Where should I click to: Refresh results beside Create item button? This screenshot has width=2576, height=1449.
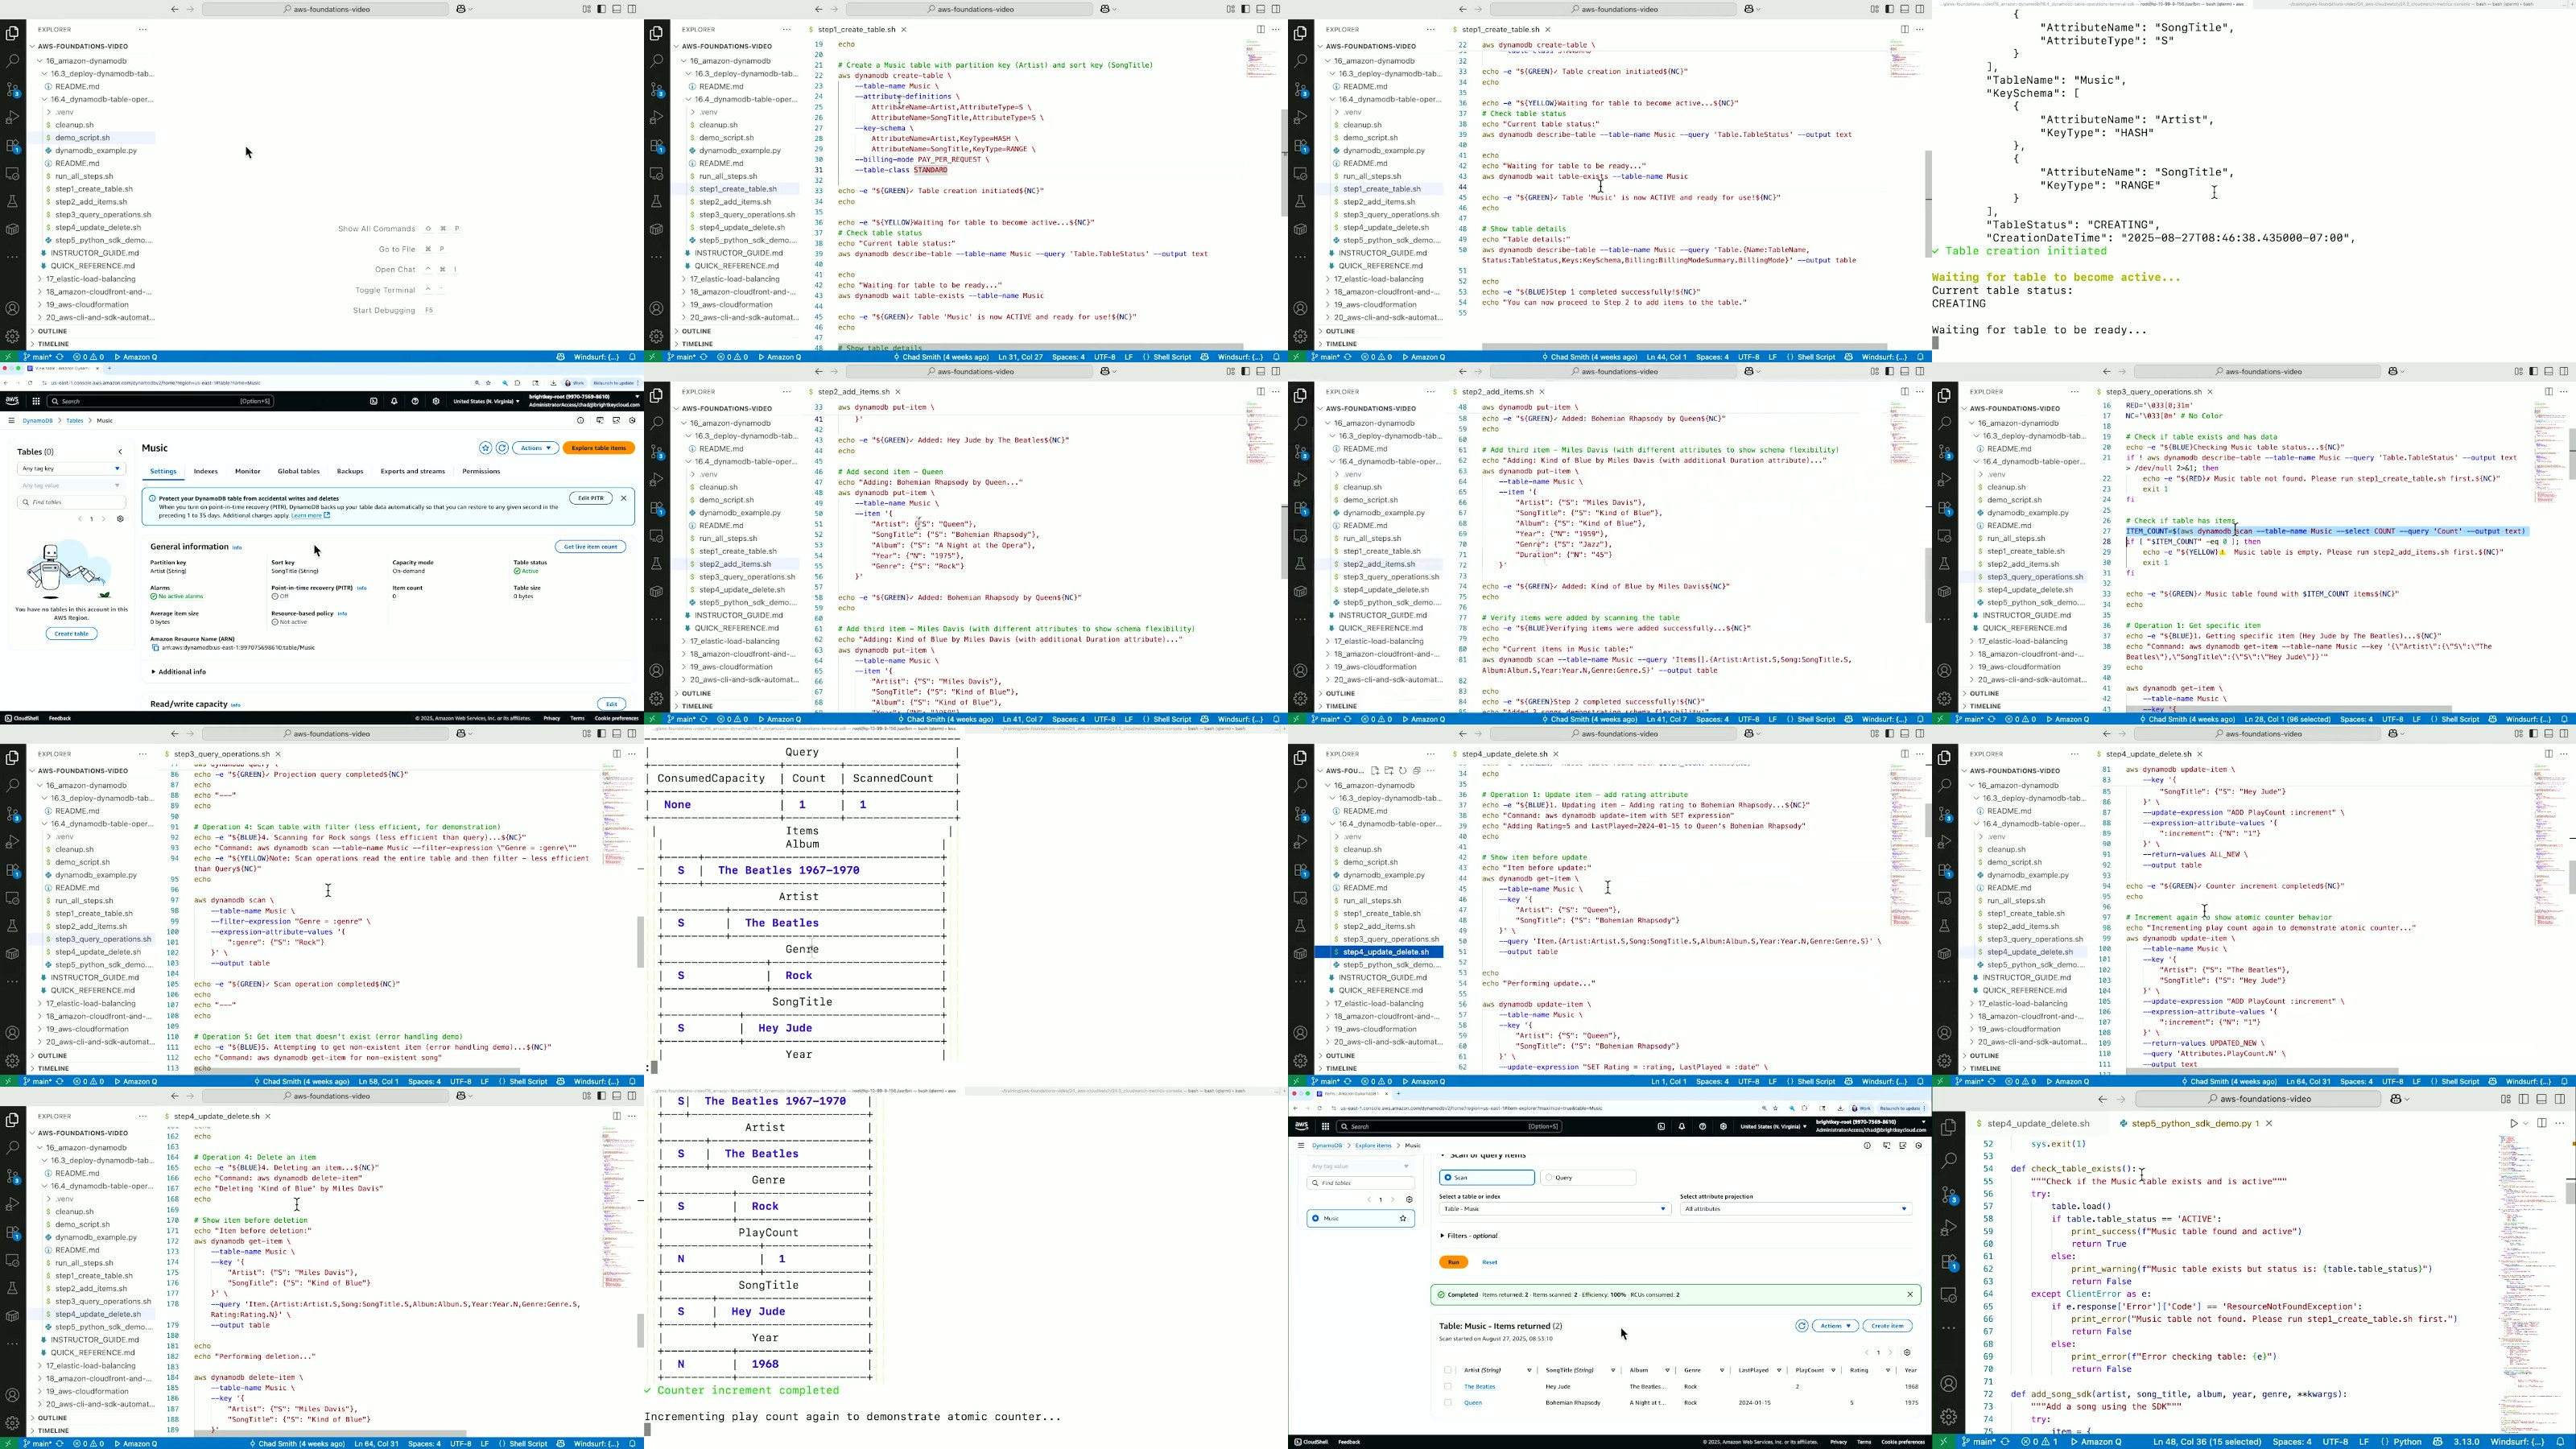click(x=1801, y=1325)
